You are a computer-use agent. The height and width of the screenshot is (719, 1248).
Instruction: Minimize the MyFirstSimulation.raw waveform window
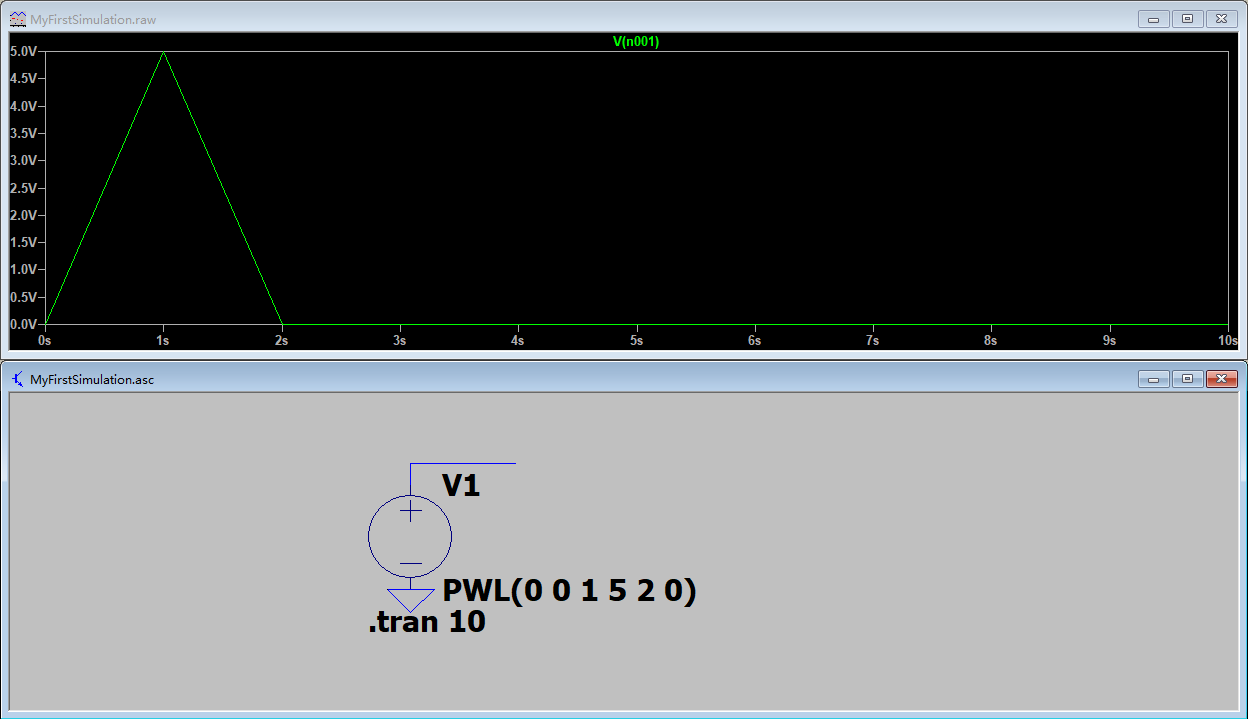[1152, 18]
